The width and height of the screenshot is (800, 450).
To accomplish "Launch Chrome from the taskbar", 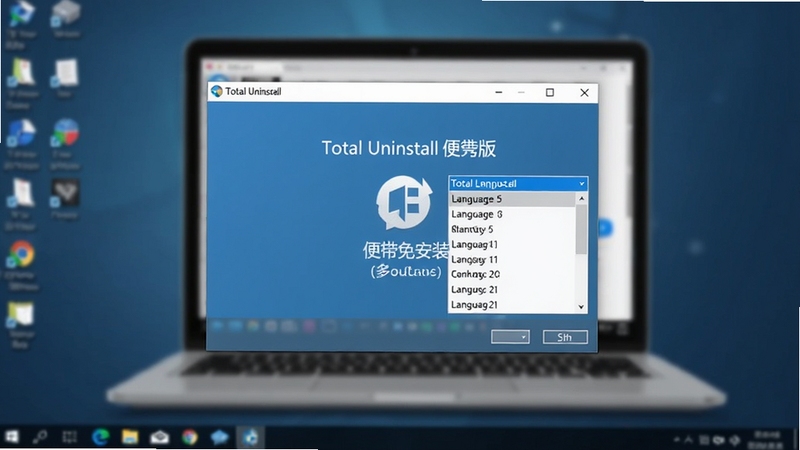I will (x=190, y=437).
